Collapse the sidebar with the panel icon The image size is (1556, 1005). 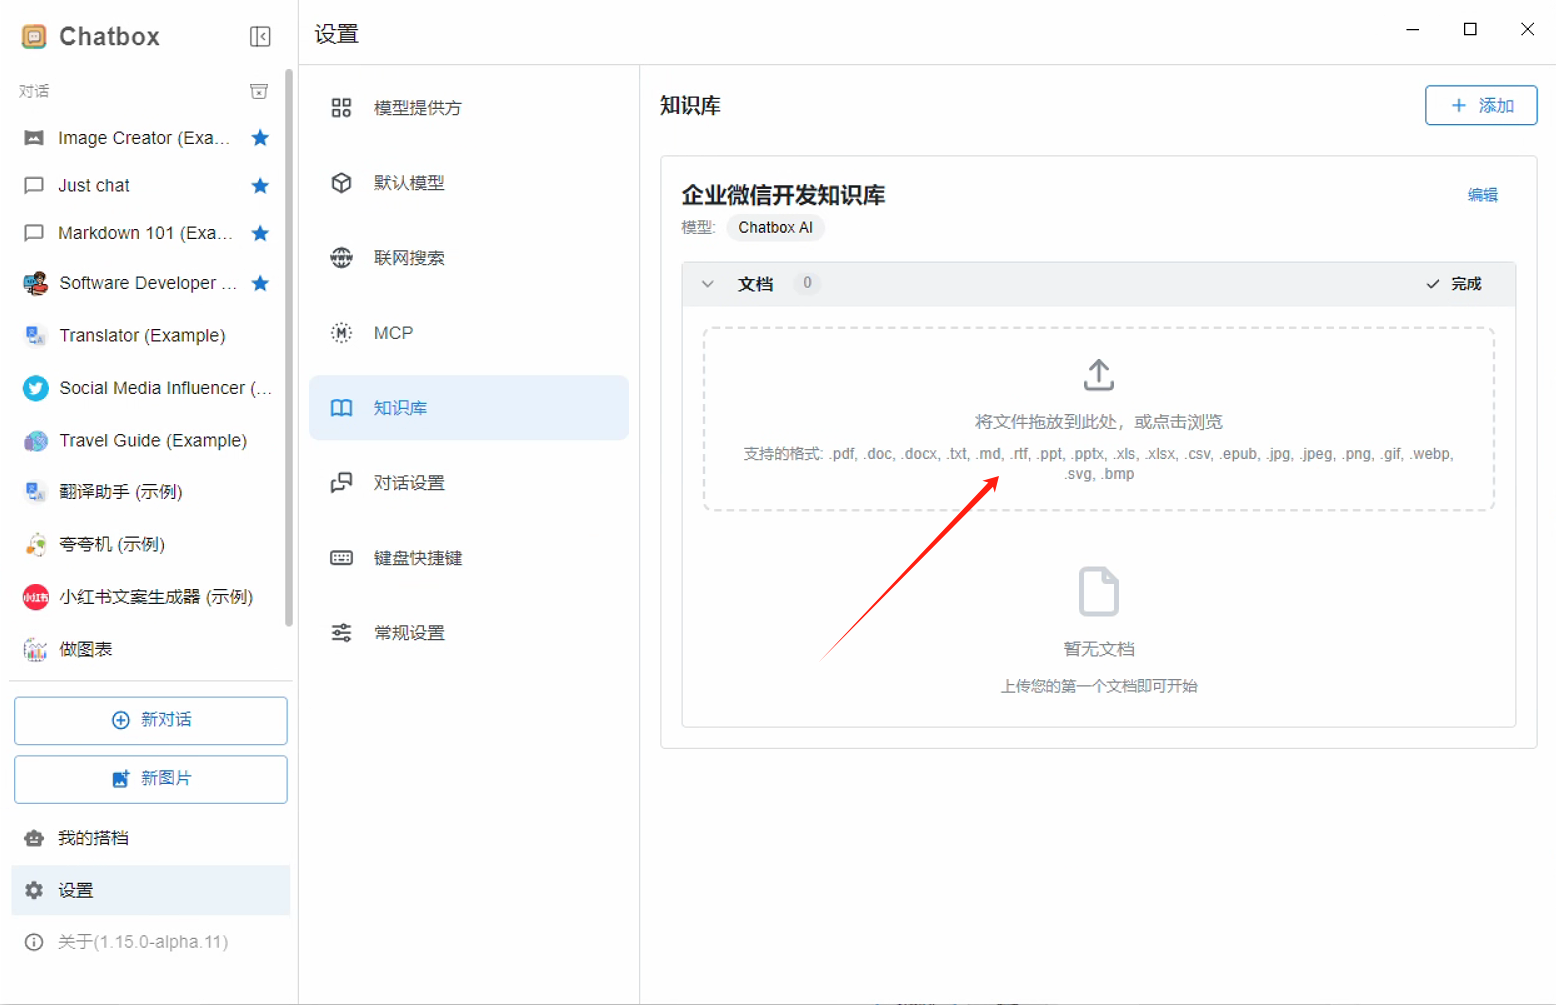click(260, 37)
